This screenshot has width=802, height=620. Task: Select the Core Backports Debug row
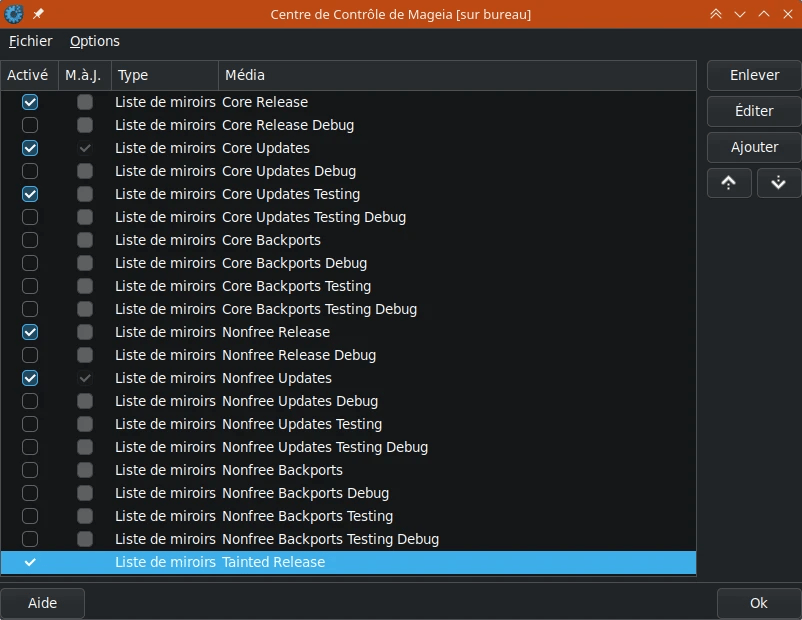coord(348,263)
